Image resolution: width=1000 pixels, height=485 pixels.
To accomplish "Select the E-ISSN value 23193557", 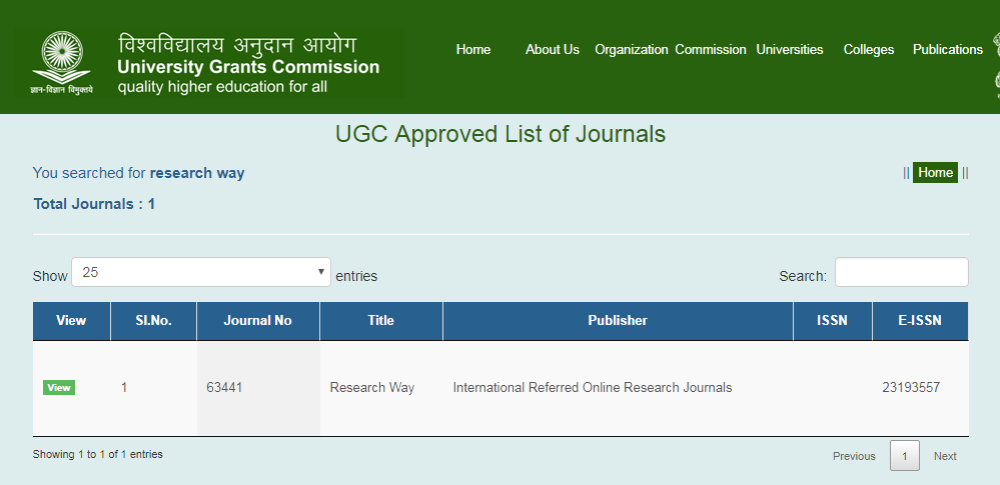I will (x=911, y=387).
